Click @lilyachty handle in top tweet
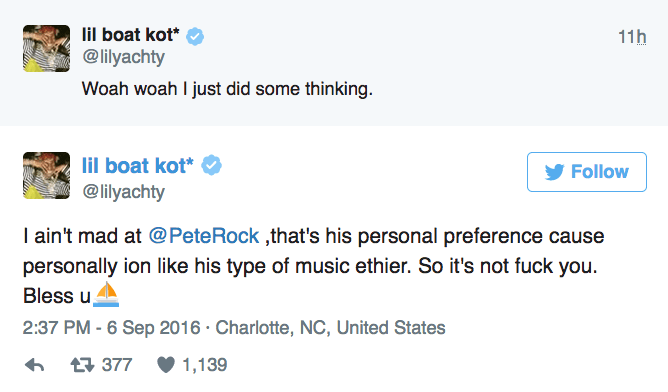This screenshot has height=392, width=668. click(x=124, y=57)
